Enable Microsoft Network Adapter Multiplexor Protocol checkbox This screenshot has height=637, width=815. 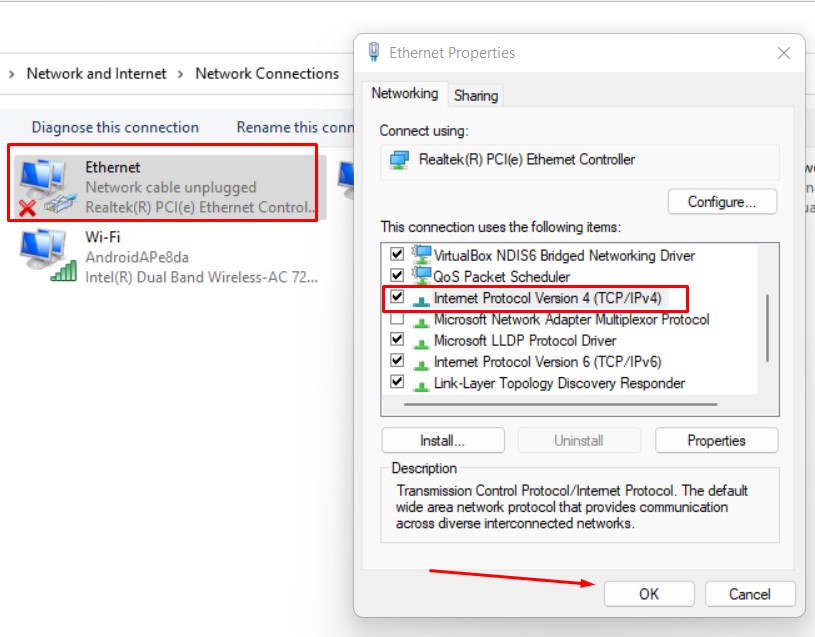click(397, 318)
